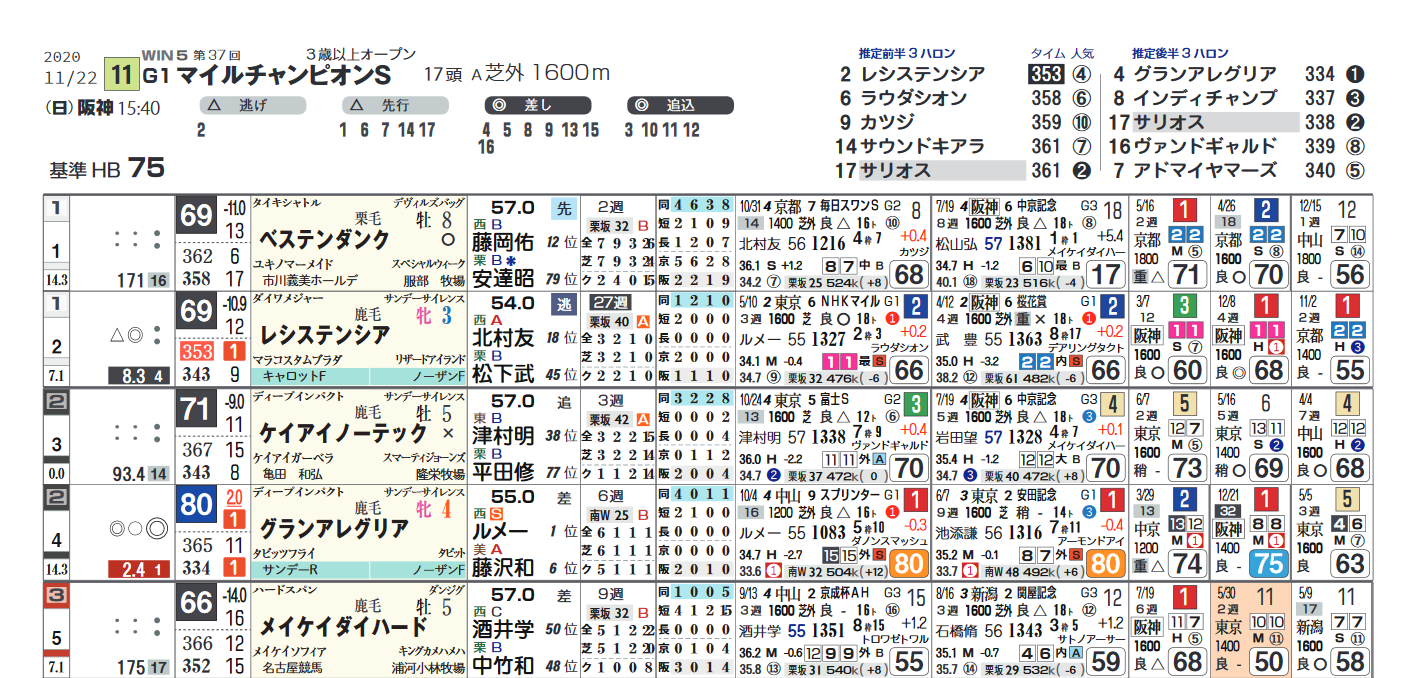Select trainer 松下武
1414x678 pixels.
504,375
